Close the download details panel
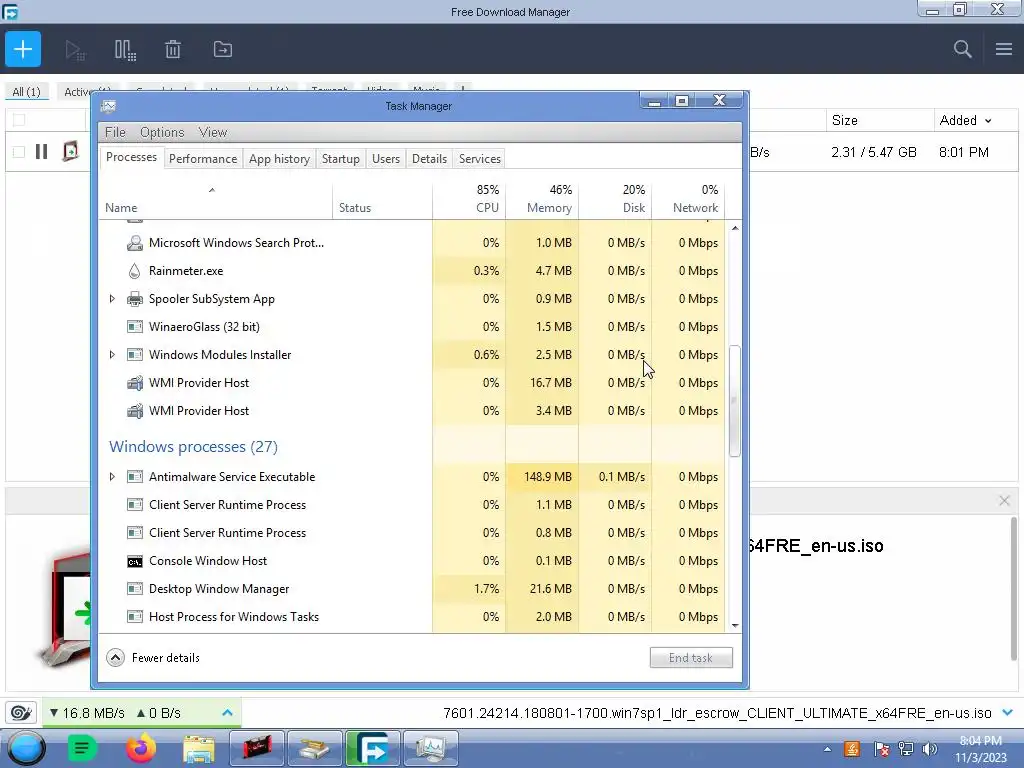The height and width of the screenshot is (768, 1024). [x=1004, y=501]
